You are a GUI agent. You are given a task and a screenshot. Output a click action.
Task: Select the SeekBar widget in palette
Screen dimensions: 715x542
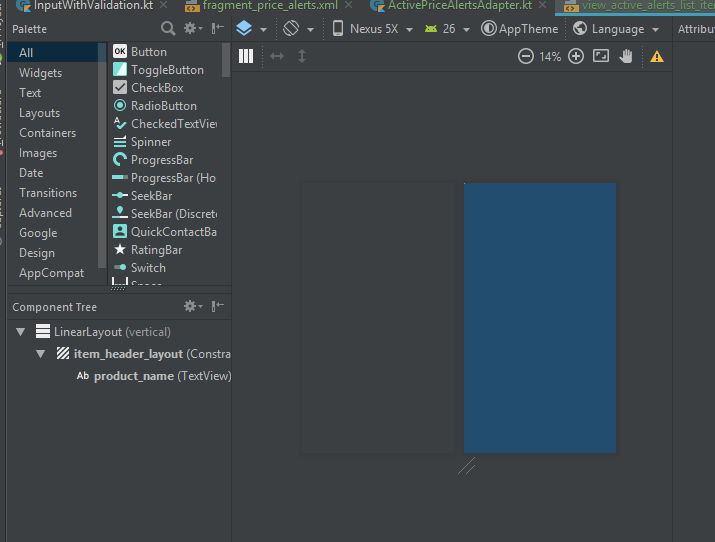[x=151, y=196]
